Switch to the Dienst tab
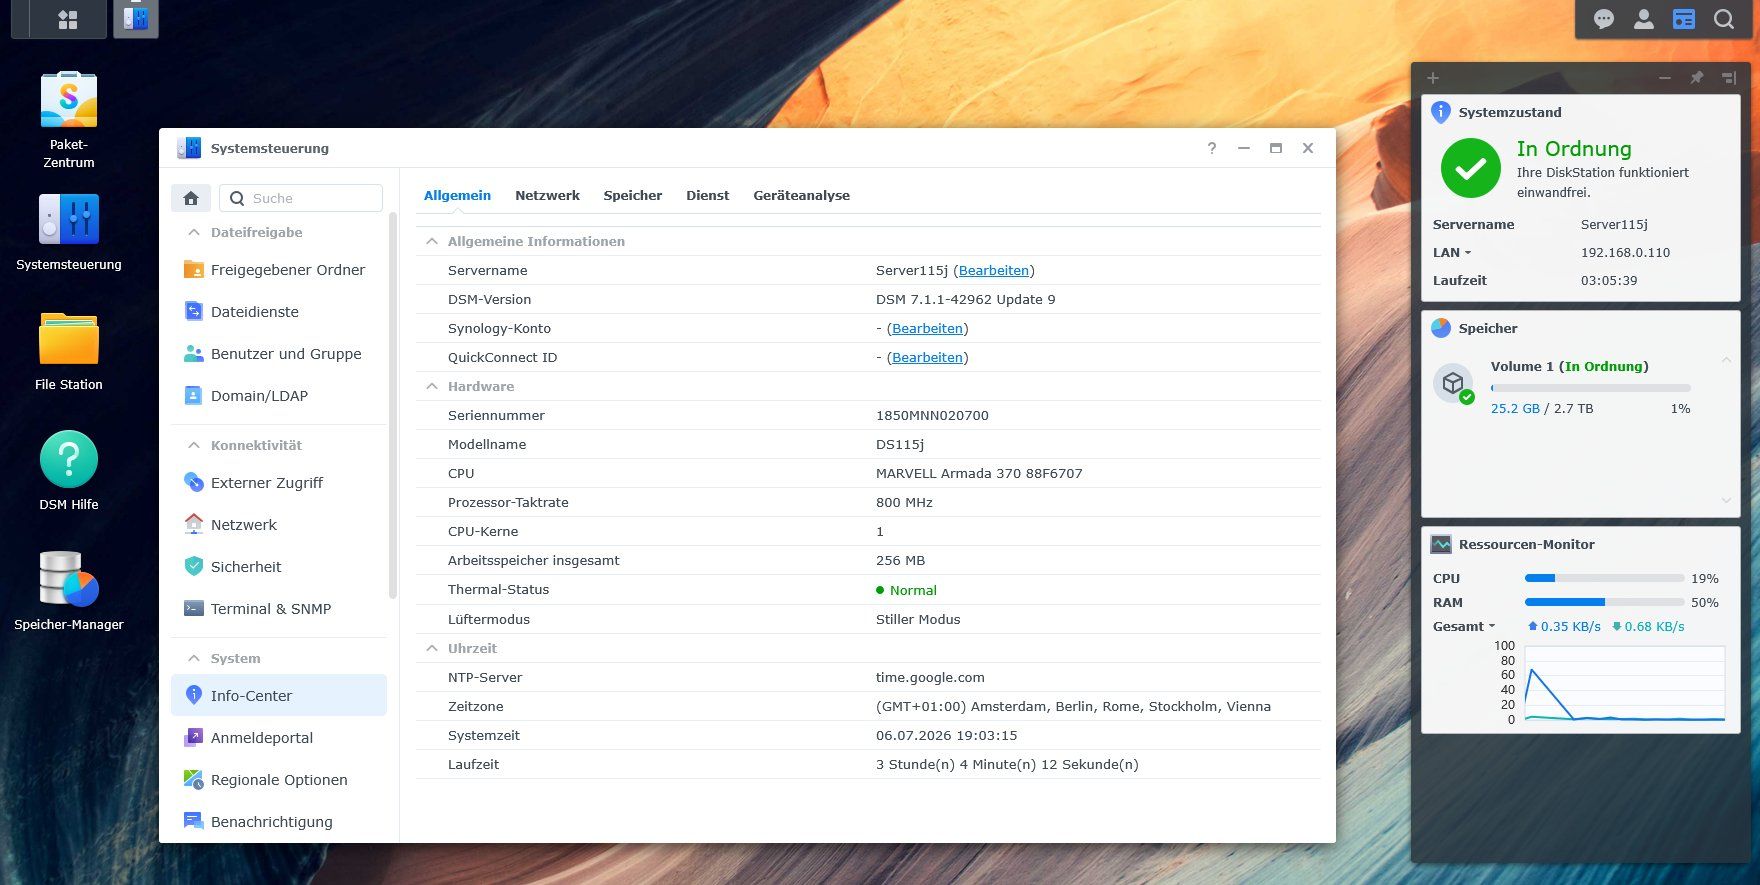Image resolution: width=1760 pixels, height=885 pixels. point(708,196)
